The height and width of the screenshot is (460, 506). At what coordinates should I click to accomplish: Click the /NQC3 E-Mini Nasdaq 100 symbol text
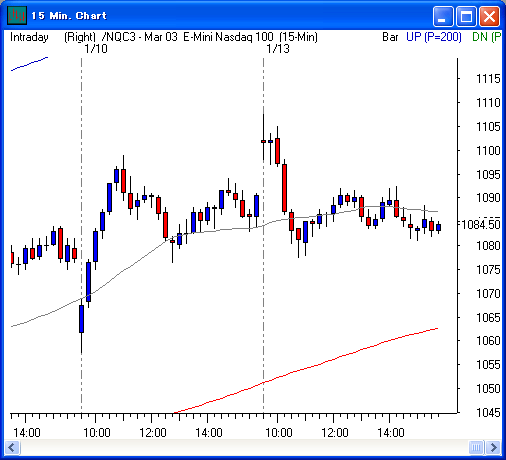click(210, 37)
